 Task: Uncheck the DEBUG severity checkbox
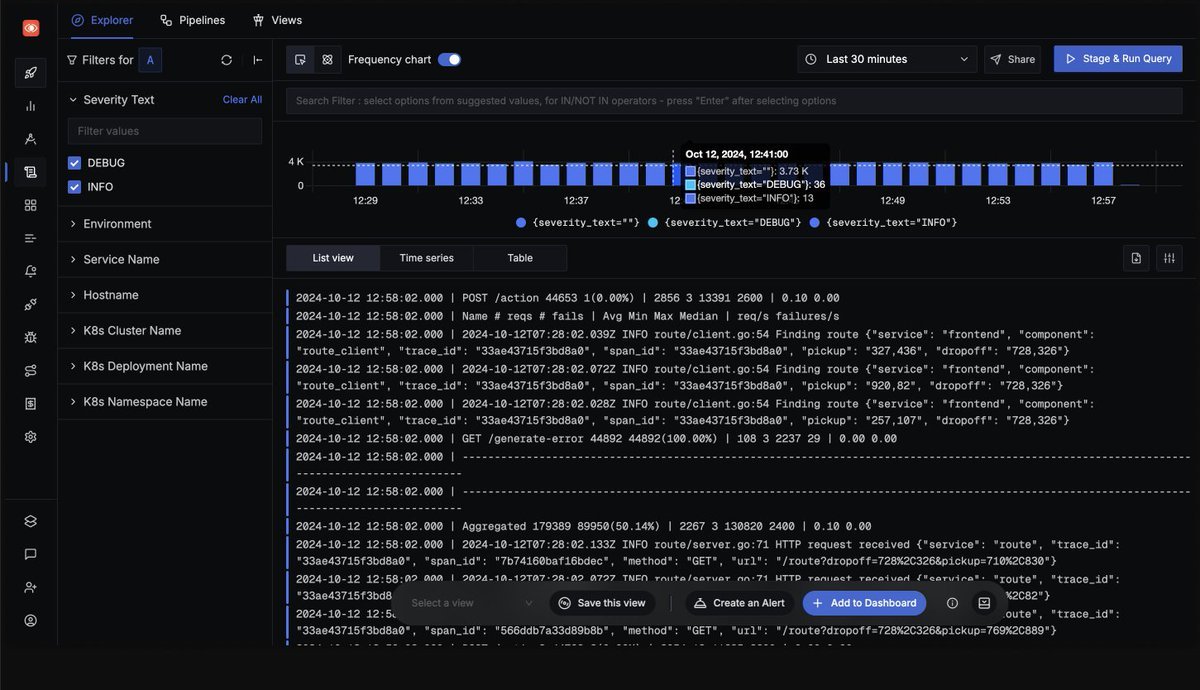(74, 163)
